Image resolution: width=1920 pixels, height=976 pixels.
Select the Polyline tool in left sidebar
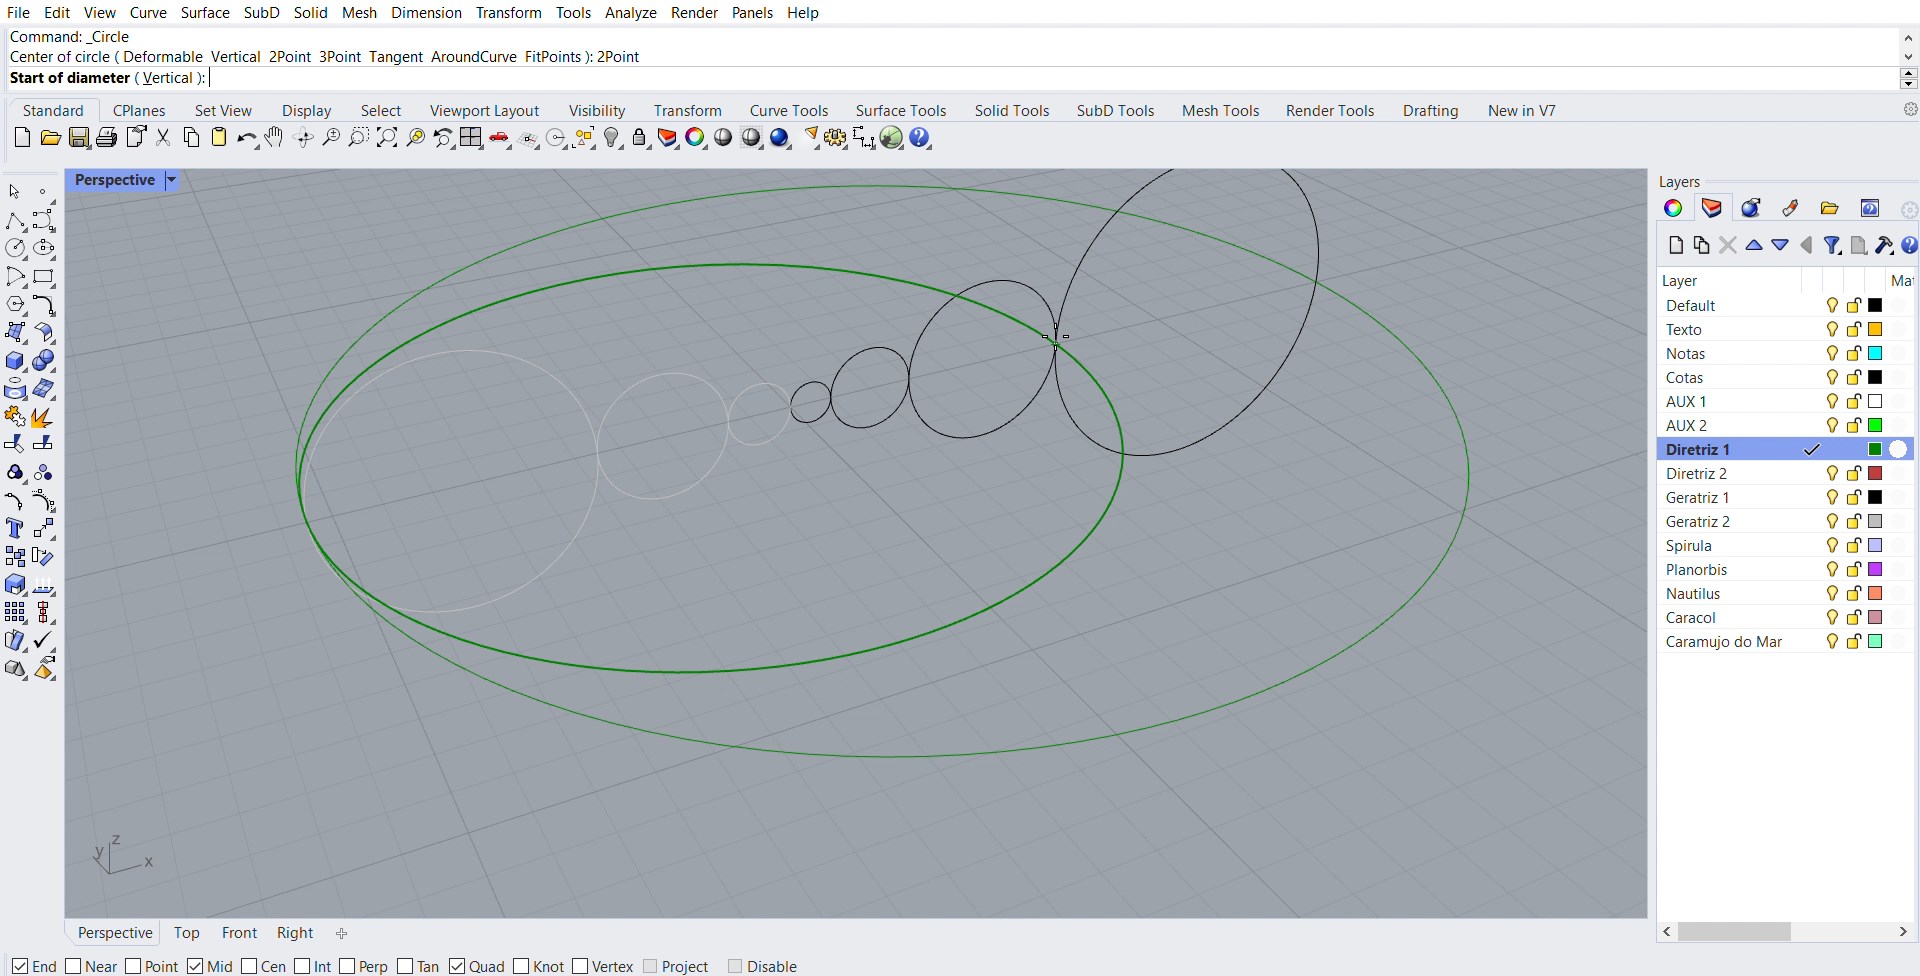(15, 220)
